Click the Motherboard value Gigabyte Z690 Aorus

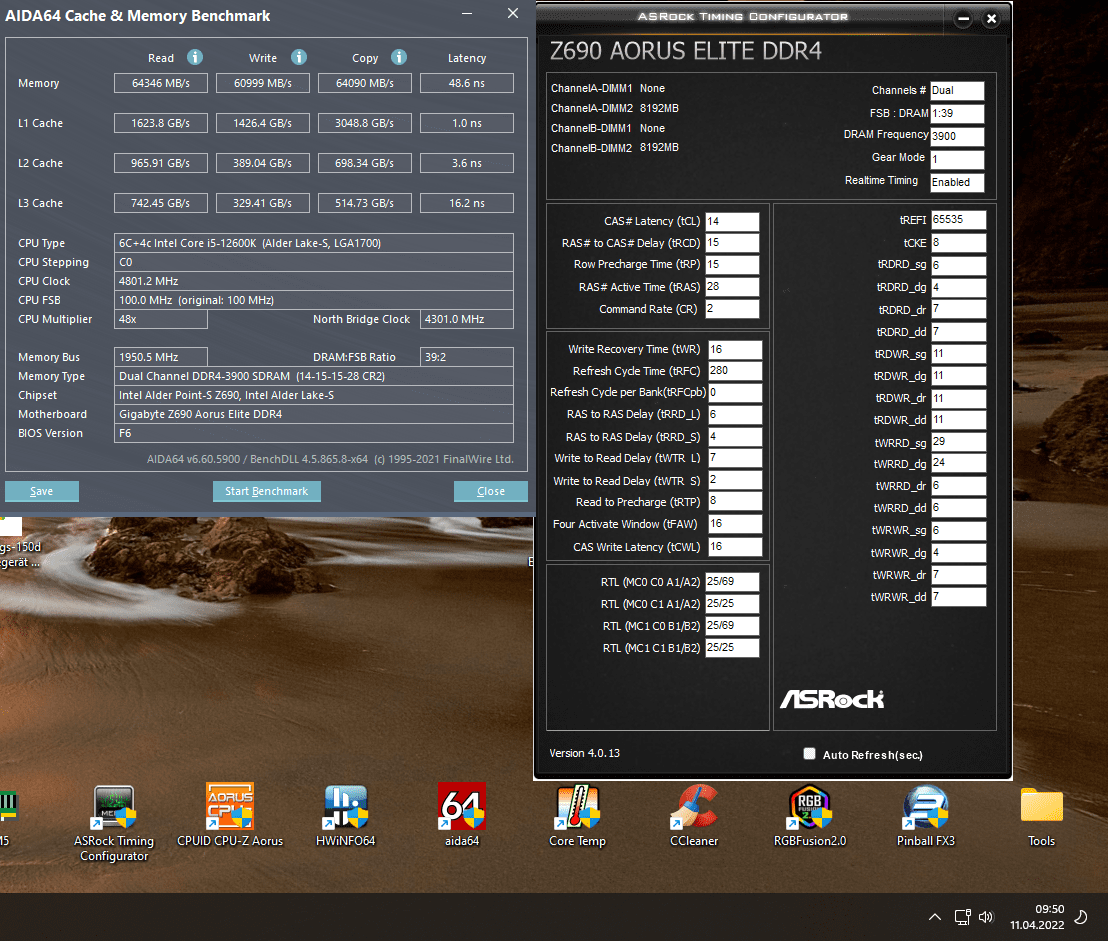coord(314,414)
